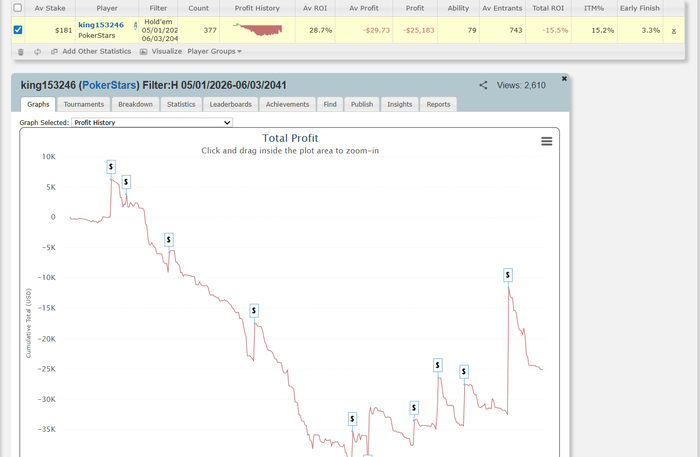Click the -$29.73 average profit value
700x457 pixels.
(376, 30)
